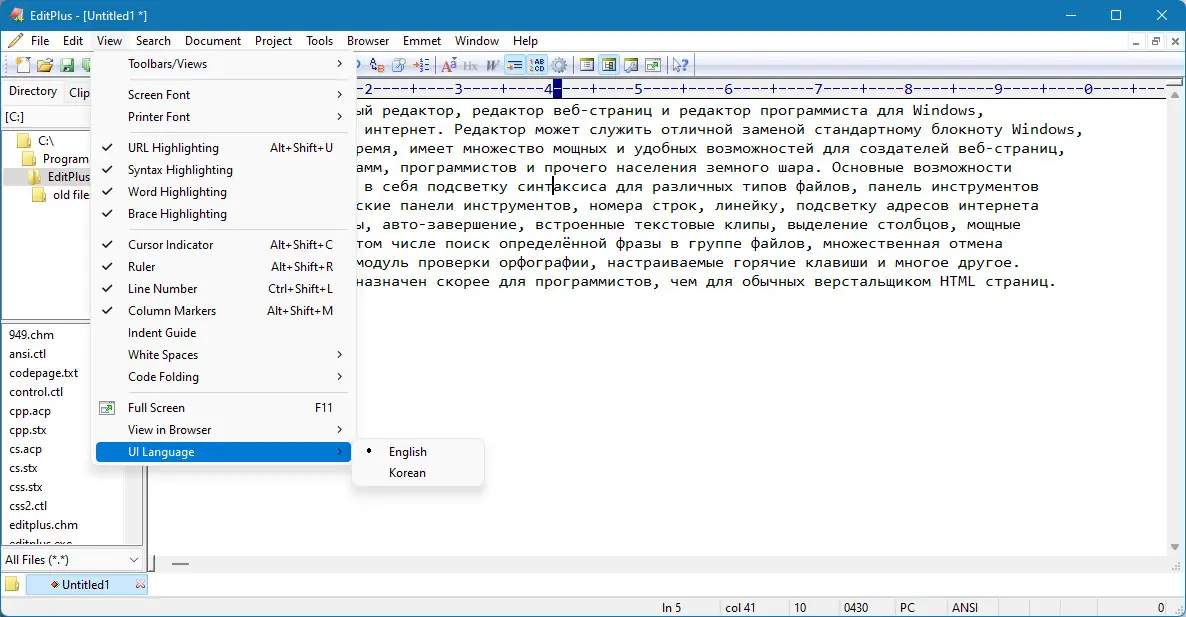
Task: Click the Replace (A-to-B) toolbar icon
Action: [377, 65]
